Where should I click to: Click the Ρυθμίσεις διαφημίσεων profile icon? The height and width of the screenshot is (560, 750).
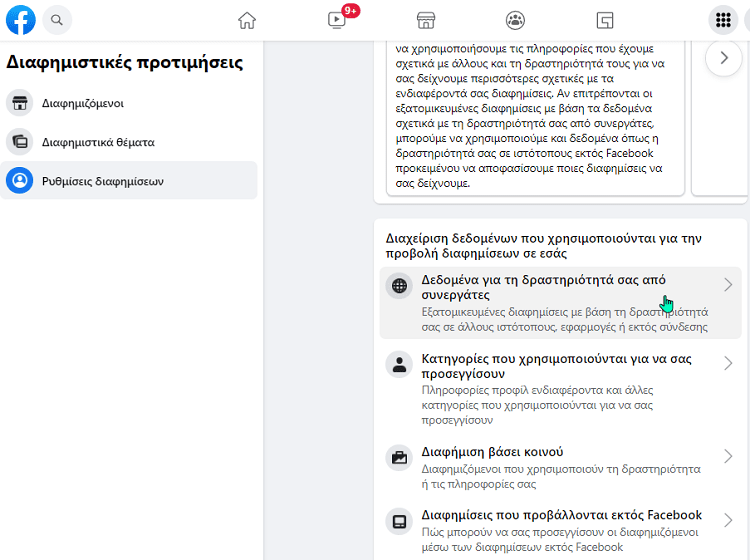pyautogui.click(x=20, y=180)
